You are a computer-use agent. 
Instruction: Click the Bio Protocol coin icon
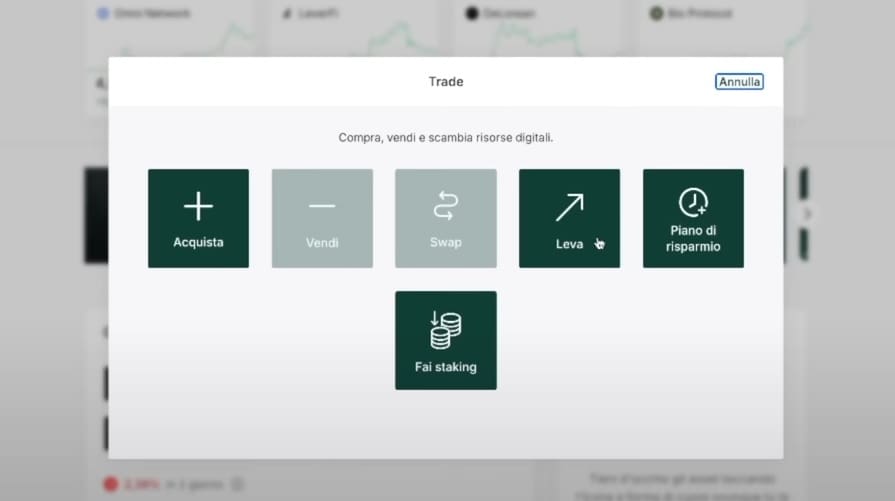656,14
